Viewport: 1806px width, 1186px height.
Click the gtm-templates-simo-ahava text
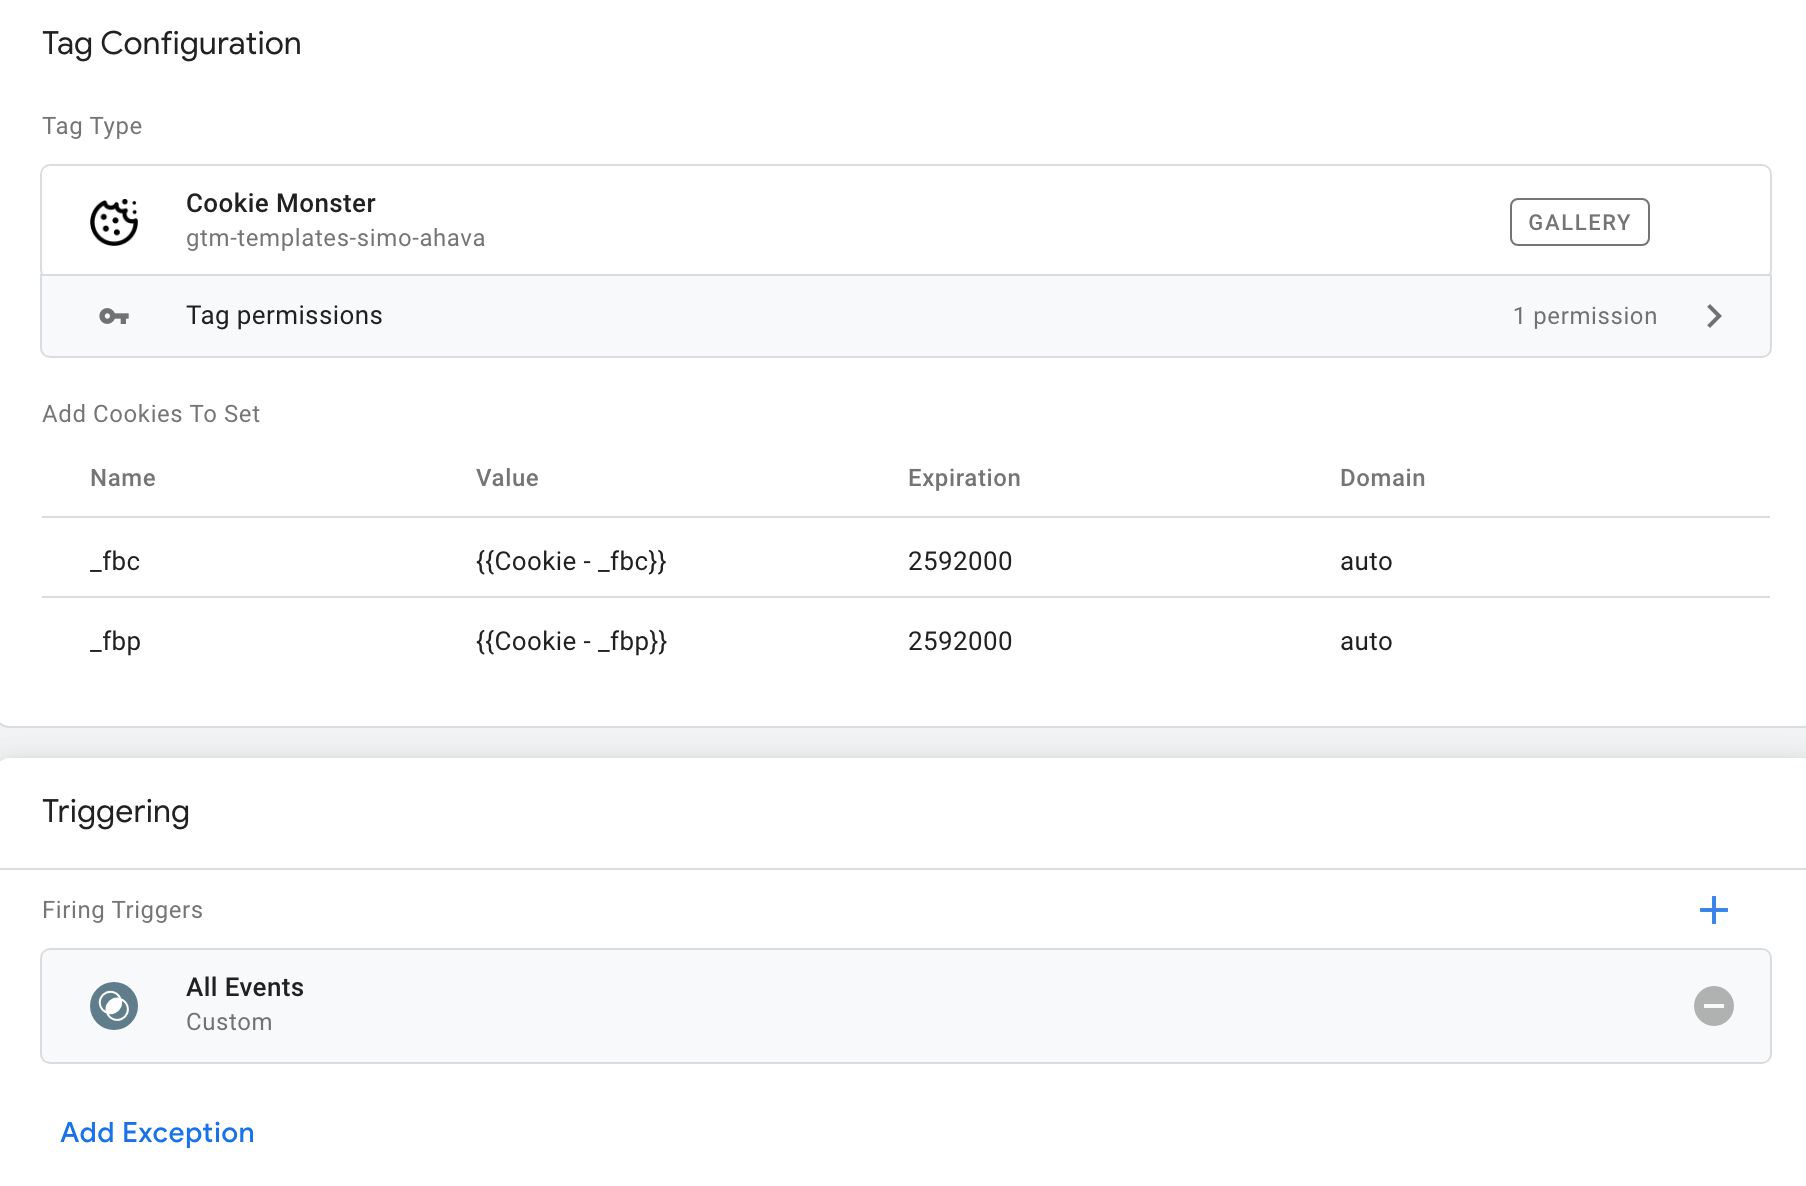[335, 238]
